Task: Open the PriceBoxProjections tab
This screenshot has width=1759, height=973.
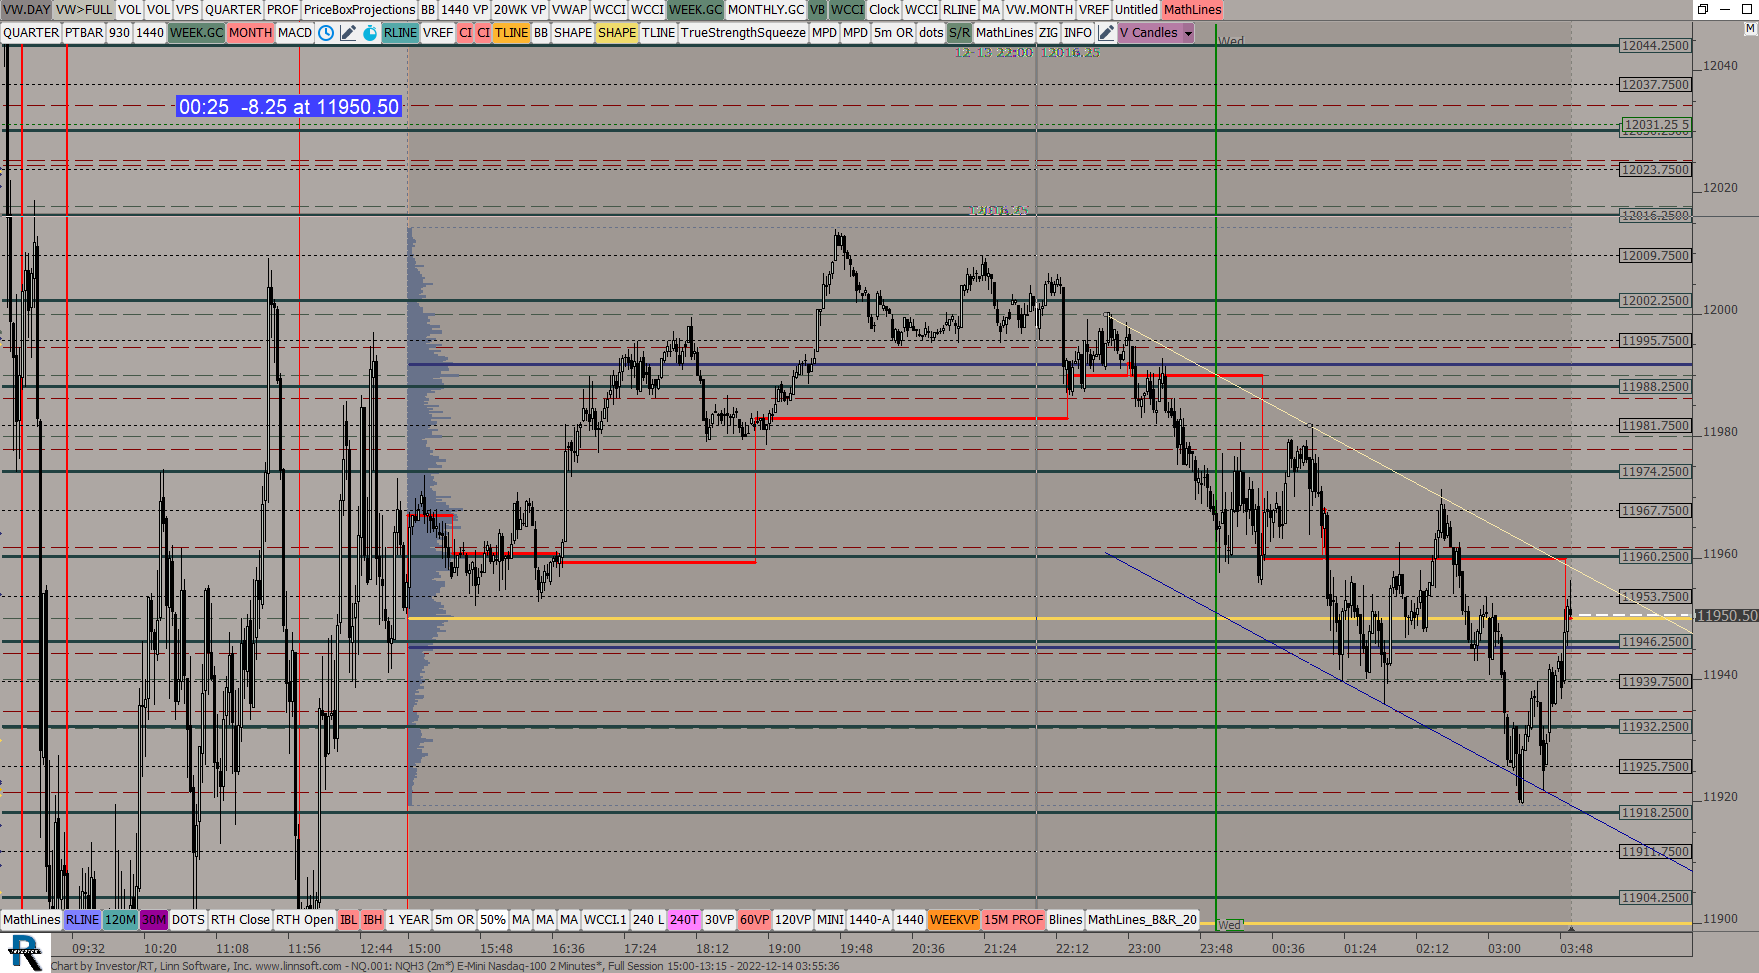Action: pos(359,10)
